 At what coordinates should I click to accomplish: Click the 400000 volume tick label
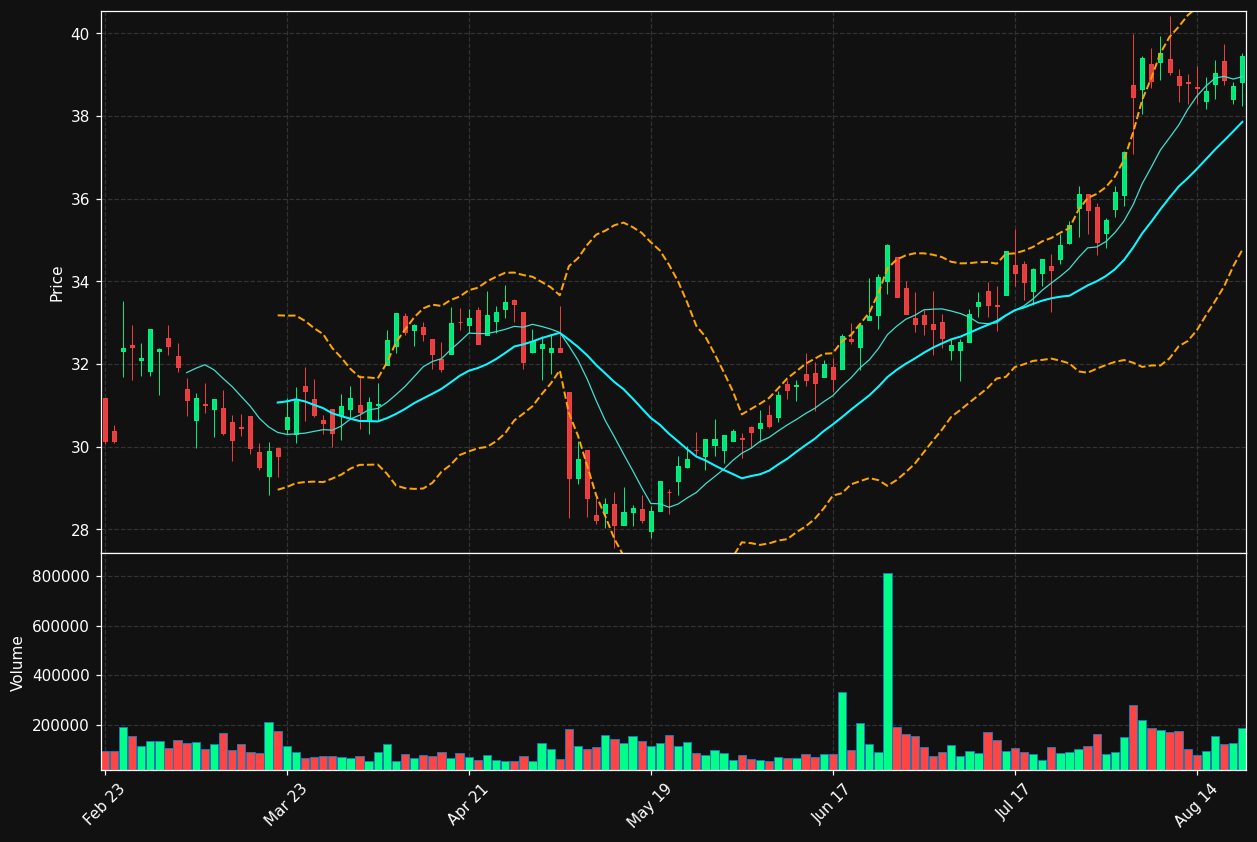click(x=61, y=676)
